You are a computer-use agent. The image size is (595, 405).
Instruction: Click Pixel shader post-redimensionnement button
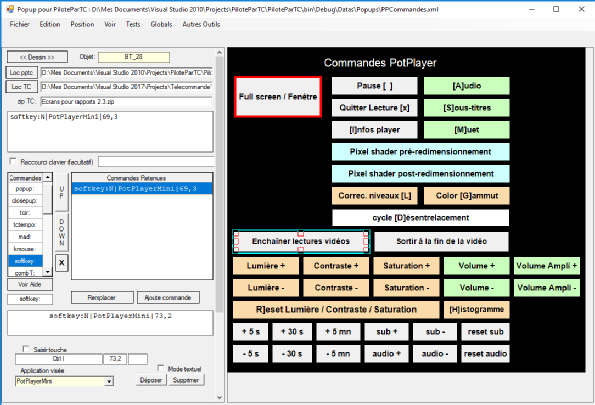(x=420, y=174)
